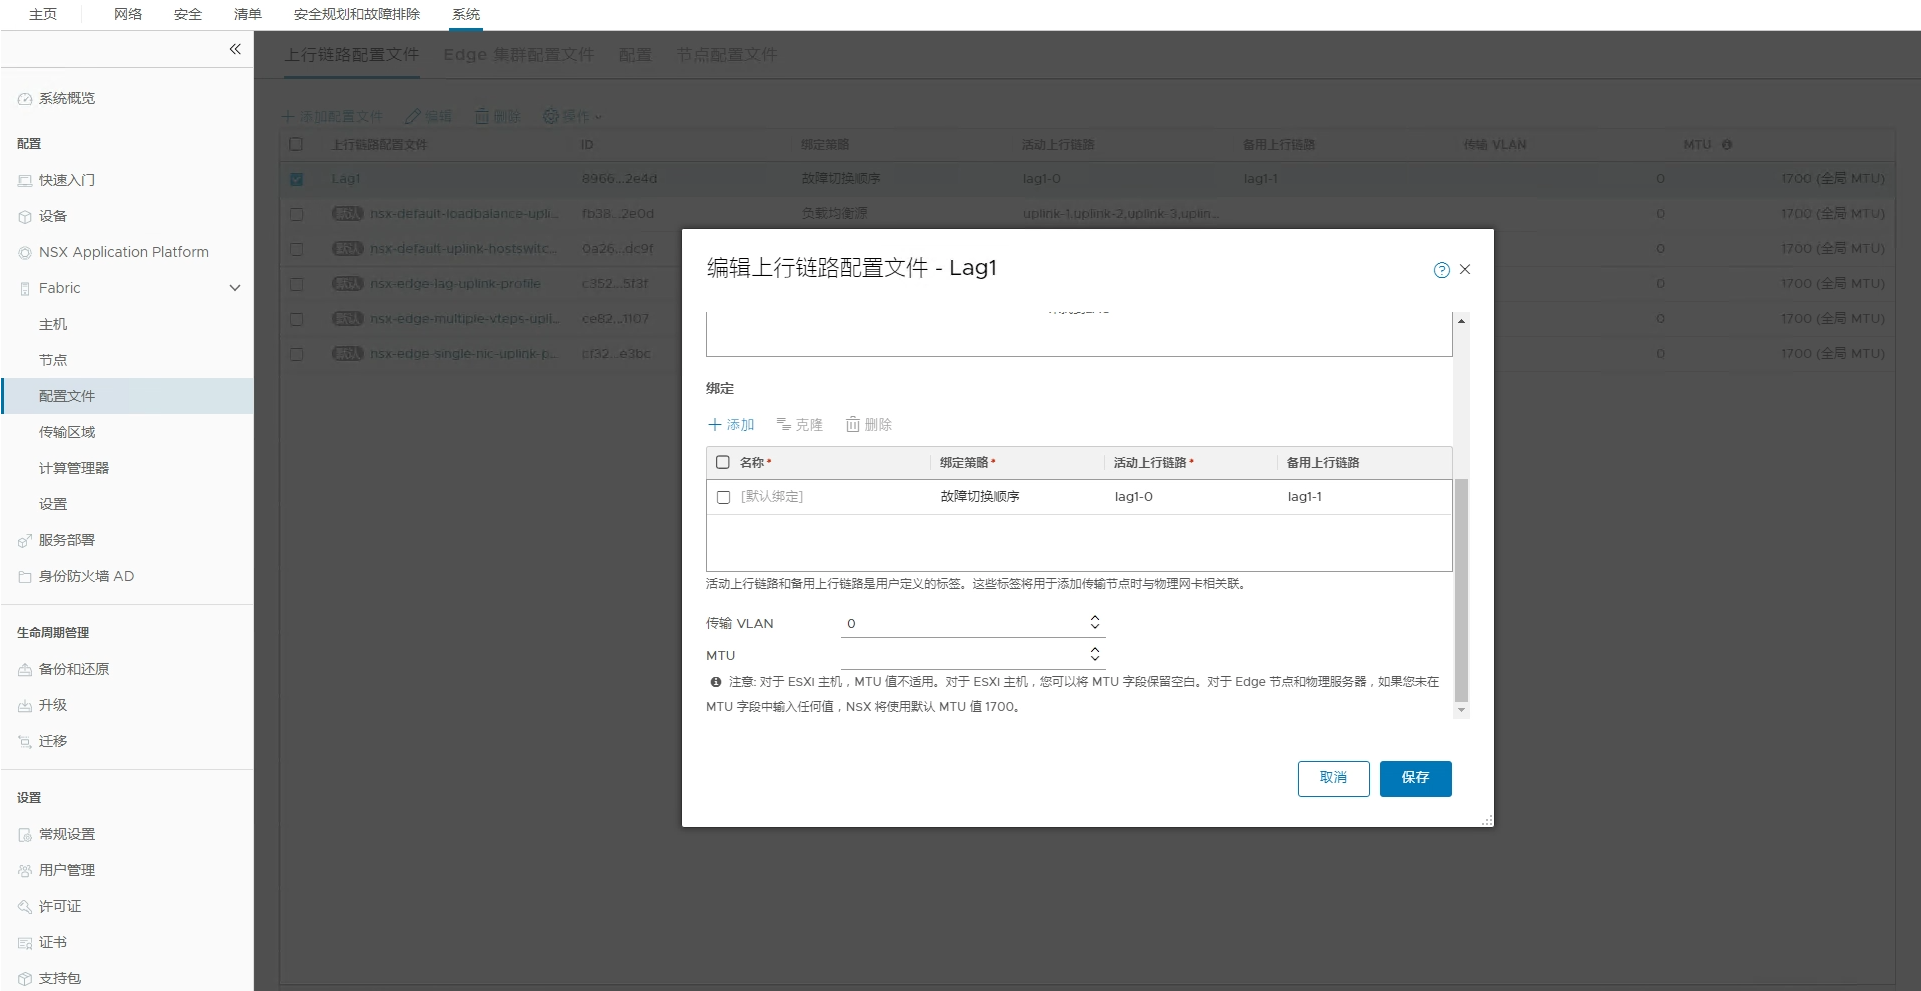This screenshot has width=1921, height=991.
Task: Click the Transport VLAN stepper arrows
Action: tap(1095, 623)
